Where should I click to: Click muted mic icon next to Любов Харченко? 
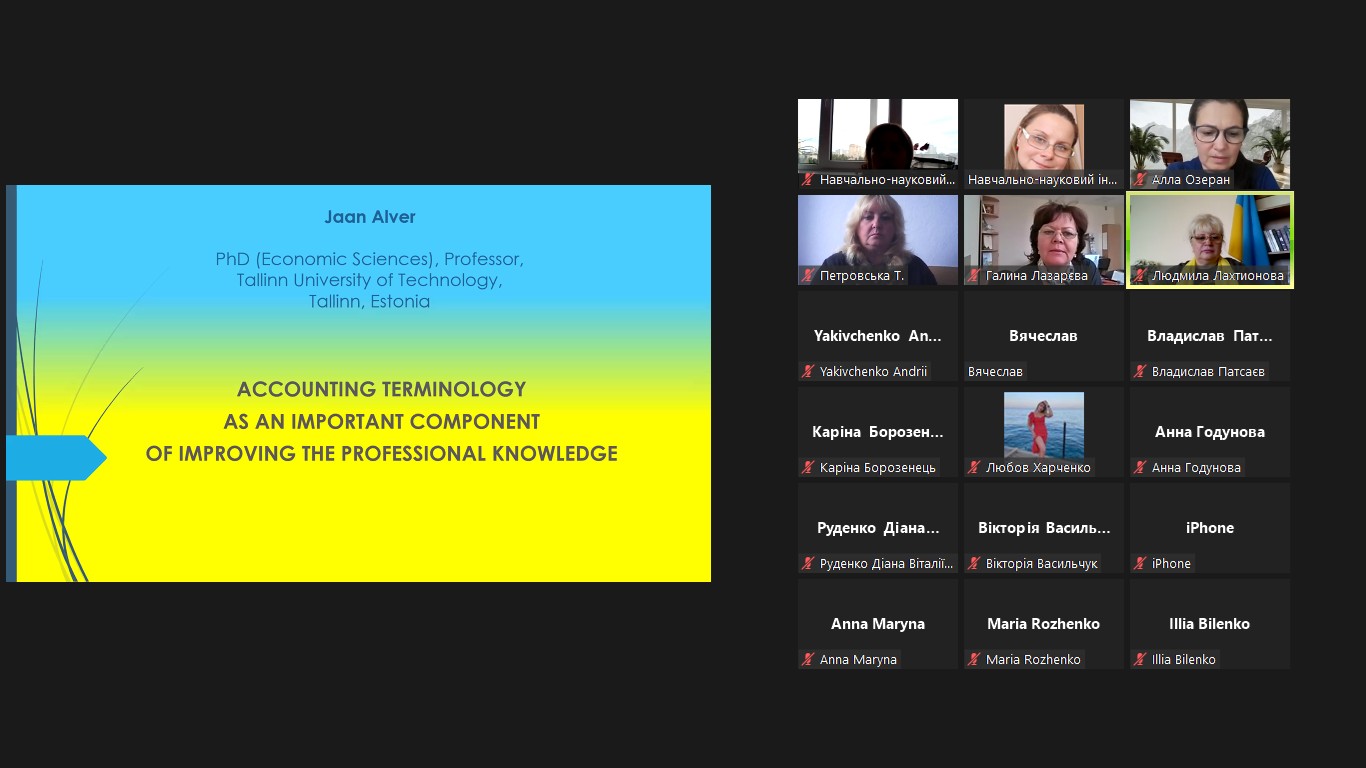tap(974, 468)
